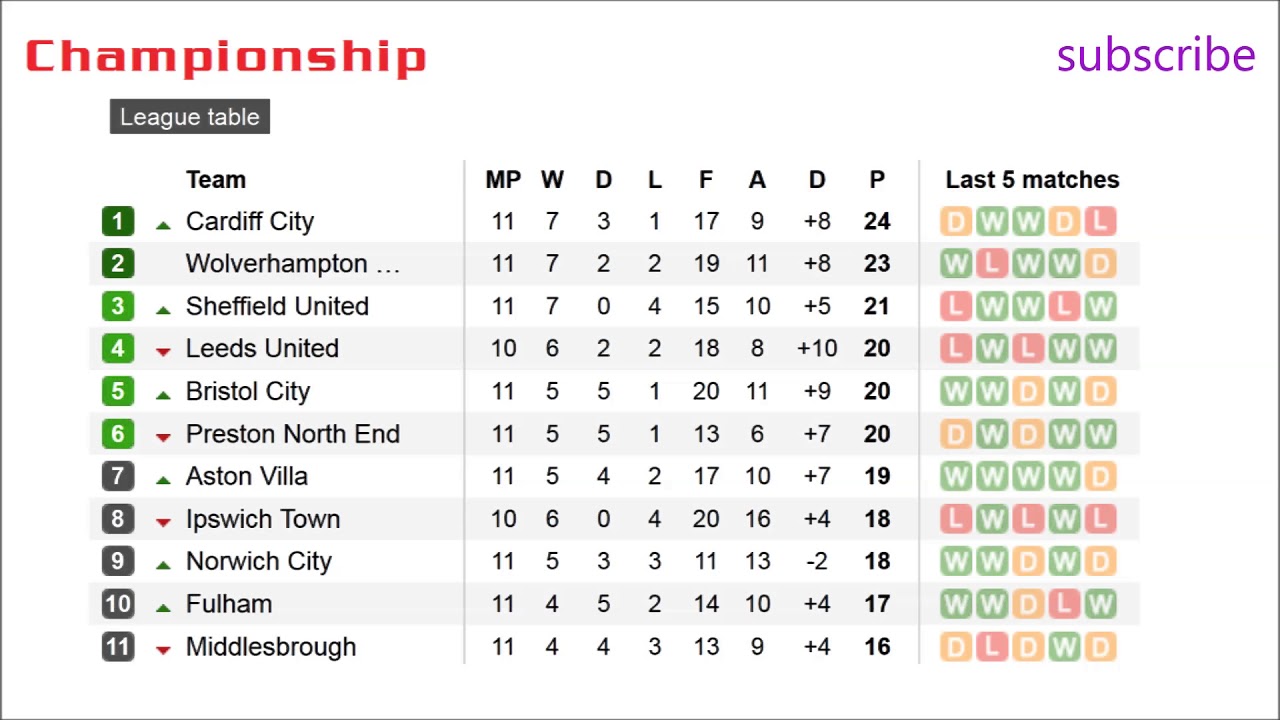Open the League table tab
Viewport: 1280px width, 720px height.
tap(190, 117)
